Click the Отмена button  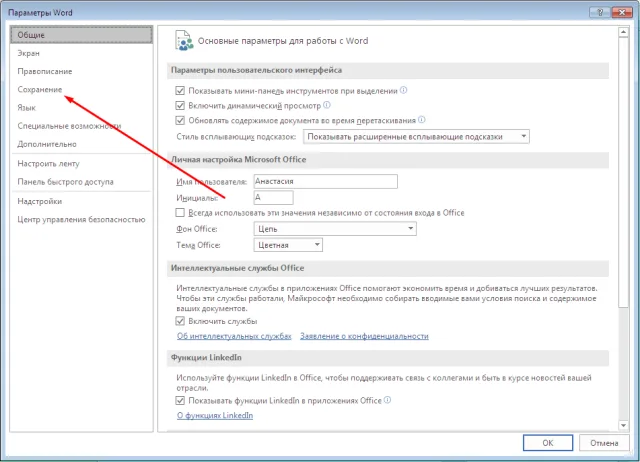tap(604, 443)
